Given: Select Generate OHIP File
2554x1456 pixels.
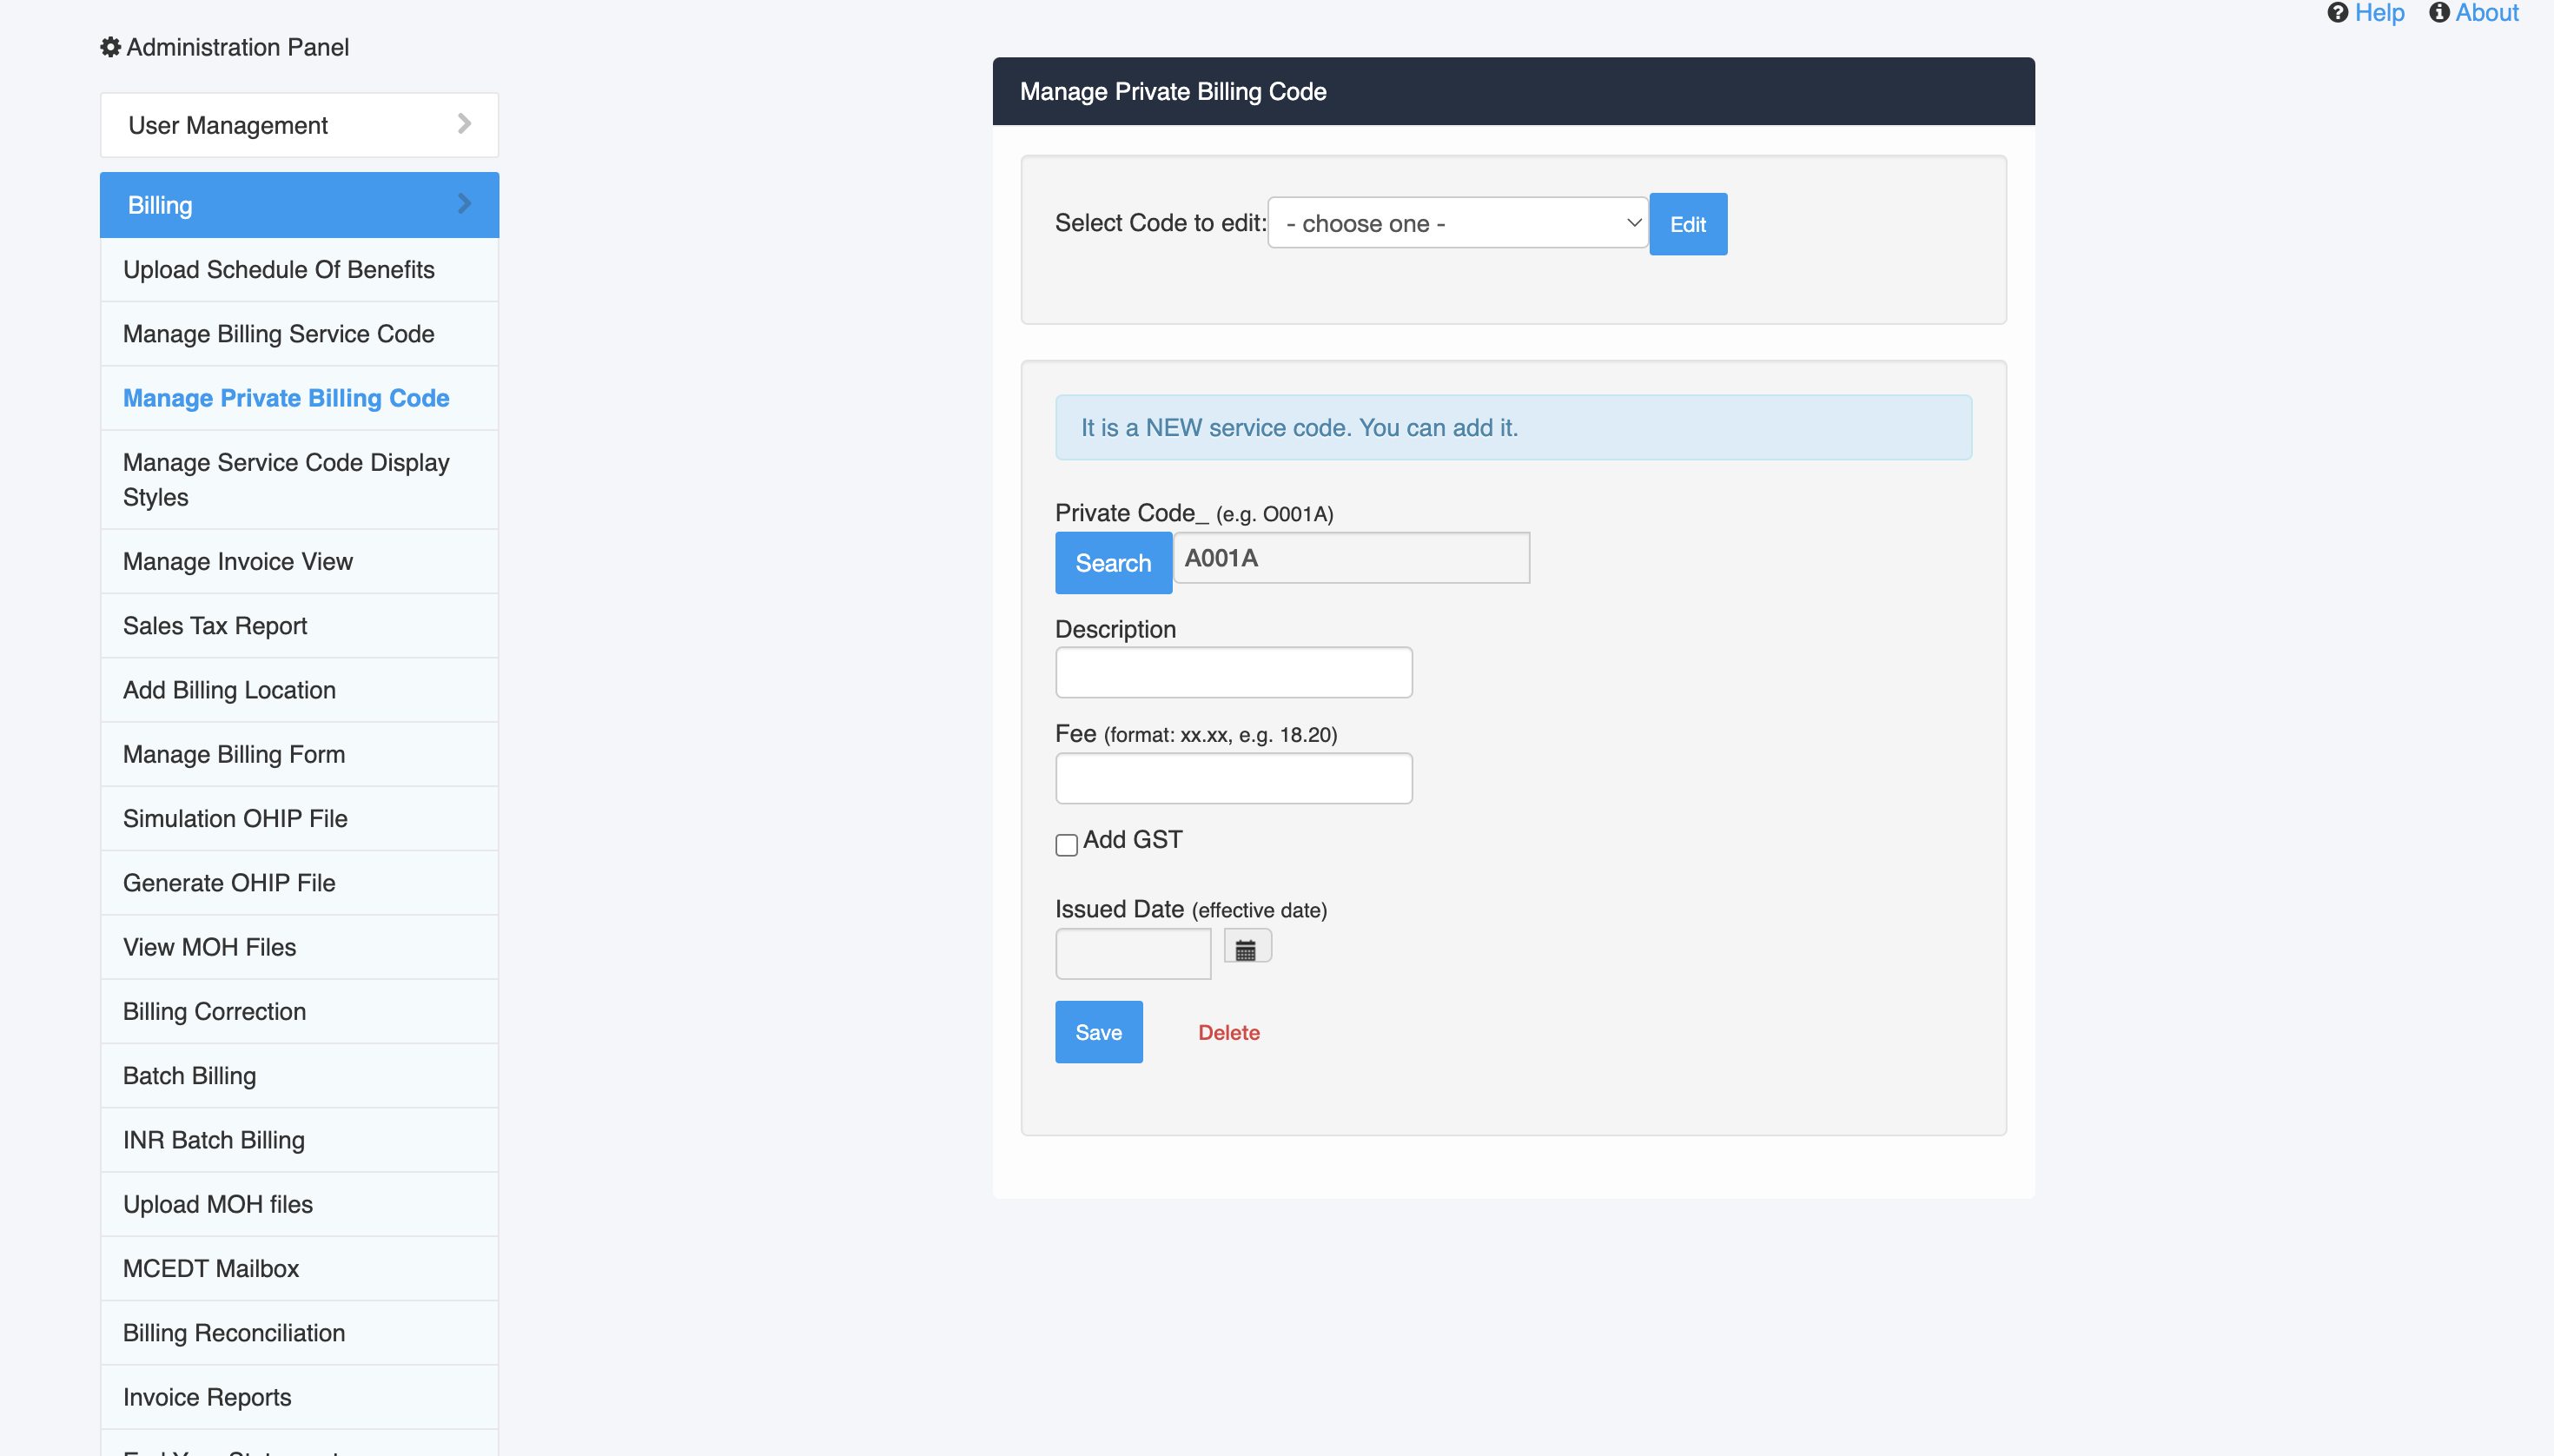Looking at the screenshot, I should click(299, 883).
